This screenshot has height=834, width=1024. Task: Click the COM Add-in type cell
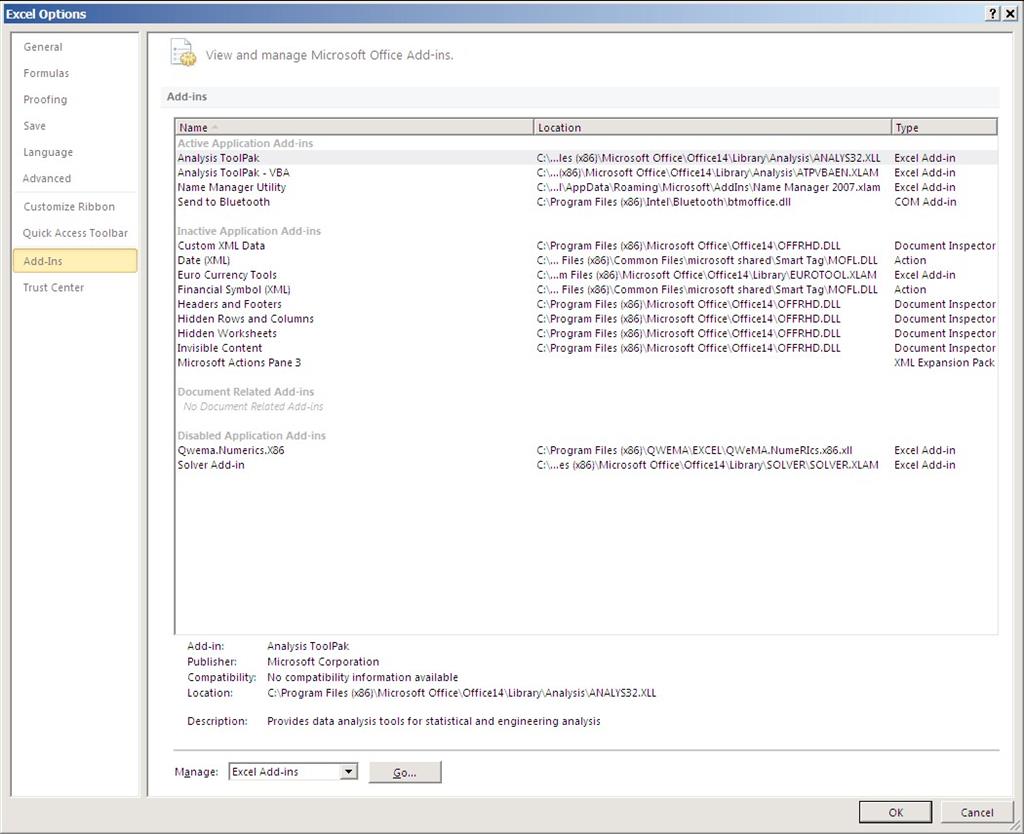click(x=925, y=202)
